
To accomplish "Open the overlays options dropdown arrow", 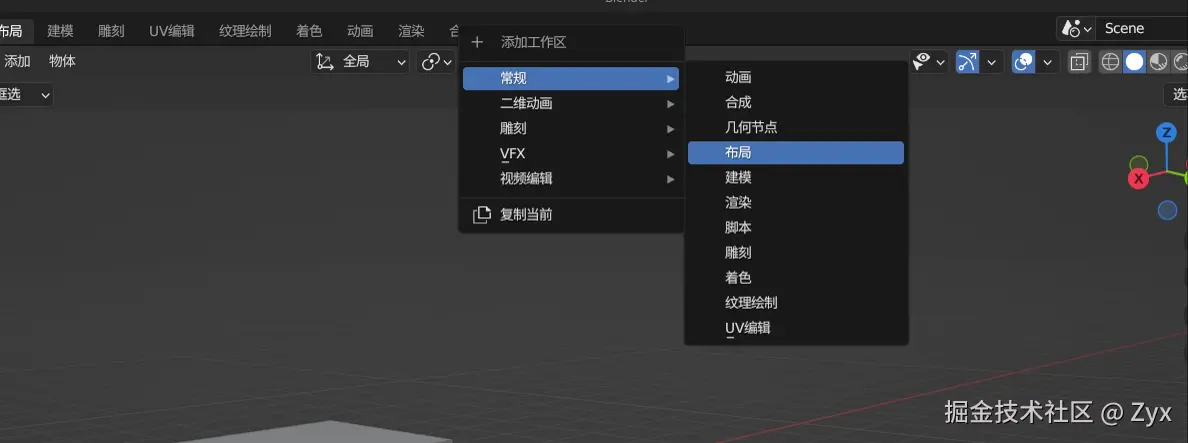I will 1048,62.
